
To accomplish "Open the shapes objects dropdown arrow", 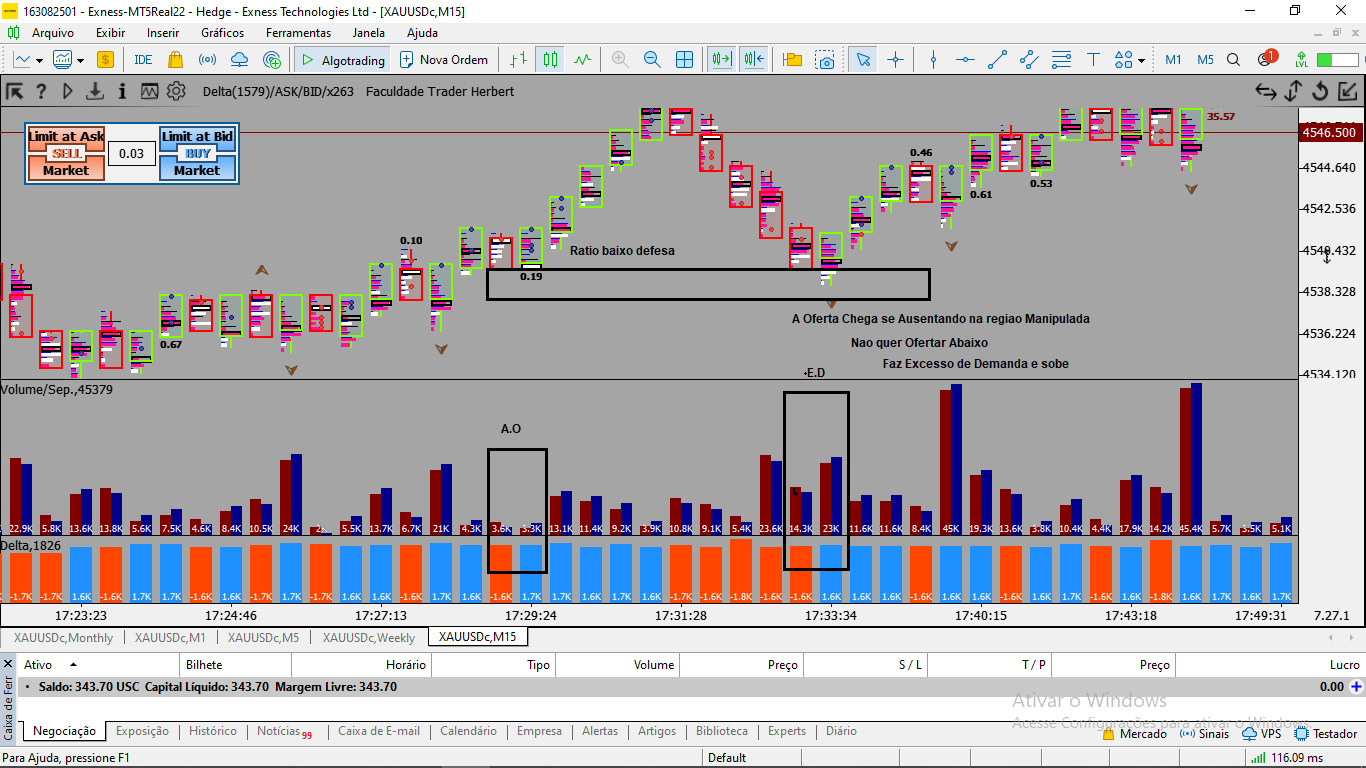I will click(x=1141, y=61).
